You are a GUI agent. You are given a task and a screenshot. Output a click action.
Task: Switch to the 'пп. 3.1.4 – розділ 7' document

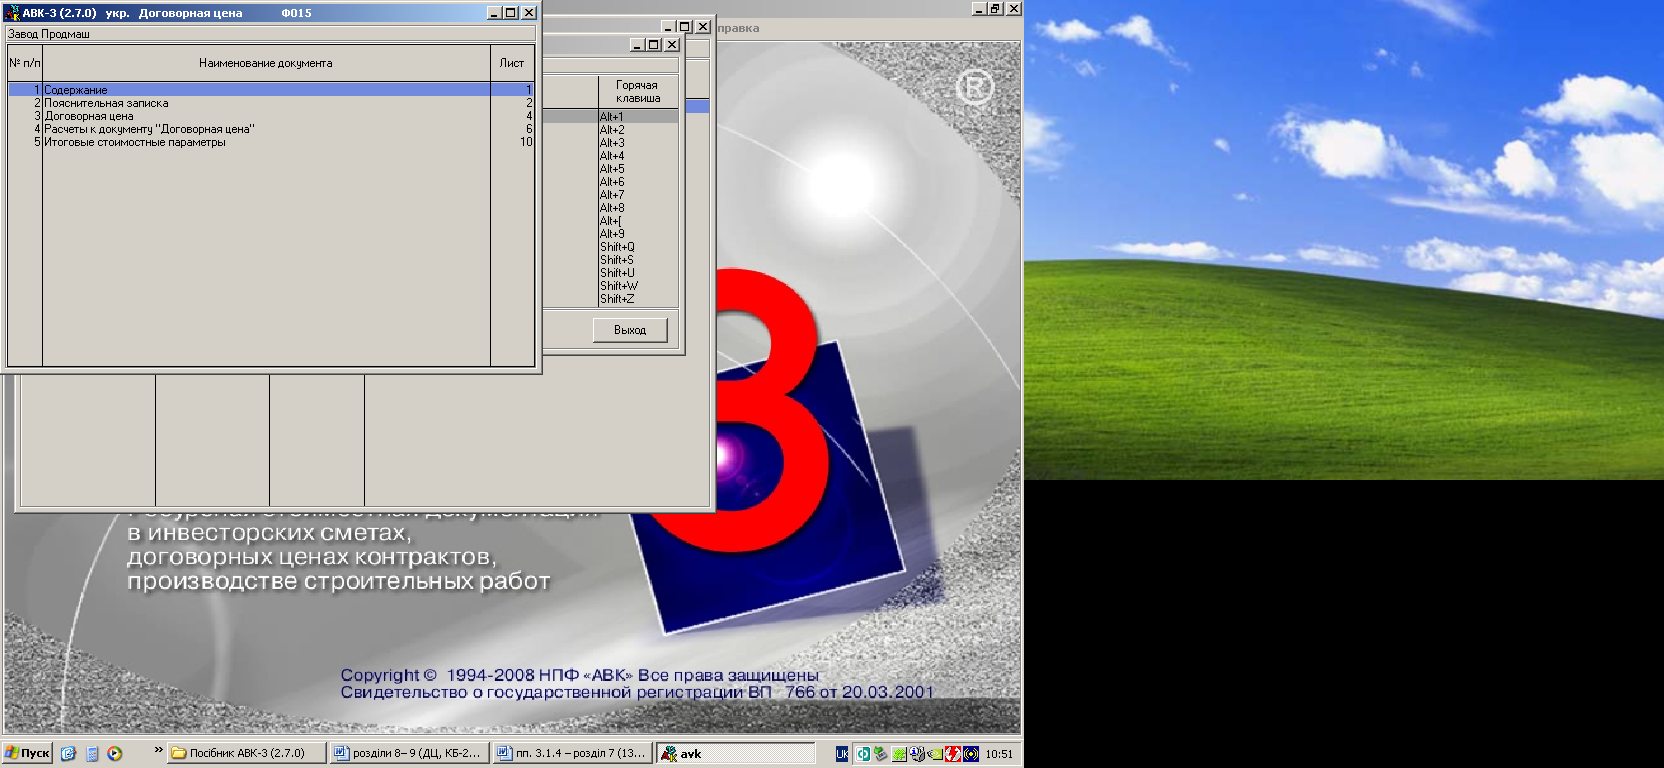(x=573, y=753)
